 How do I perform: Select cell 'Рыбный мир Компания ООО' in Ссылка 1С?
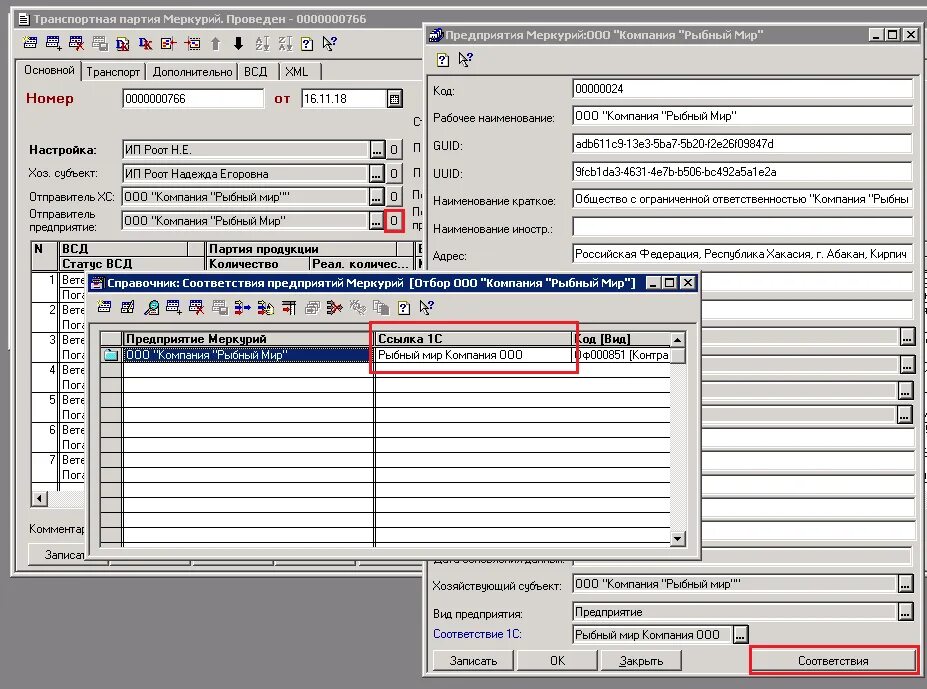point(474,355)
